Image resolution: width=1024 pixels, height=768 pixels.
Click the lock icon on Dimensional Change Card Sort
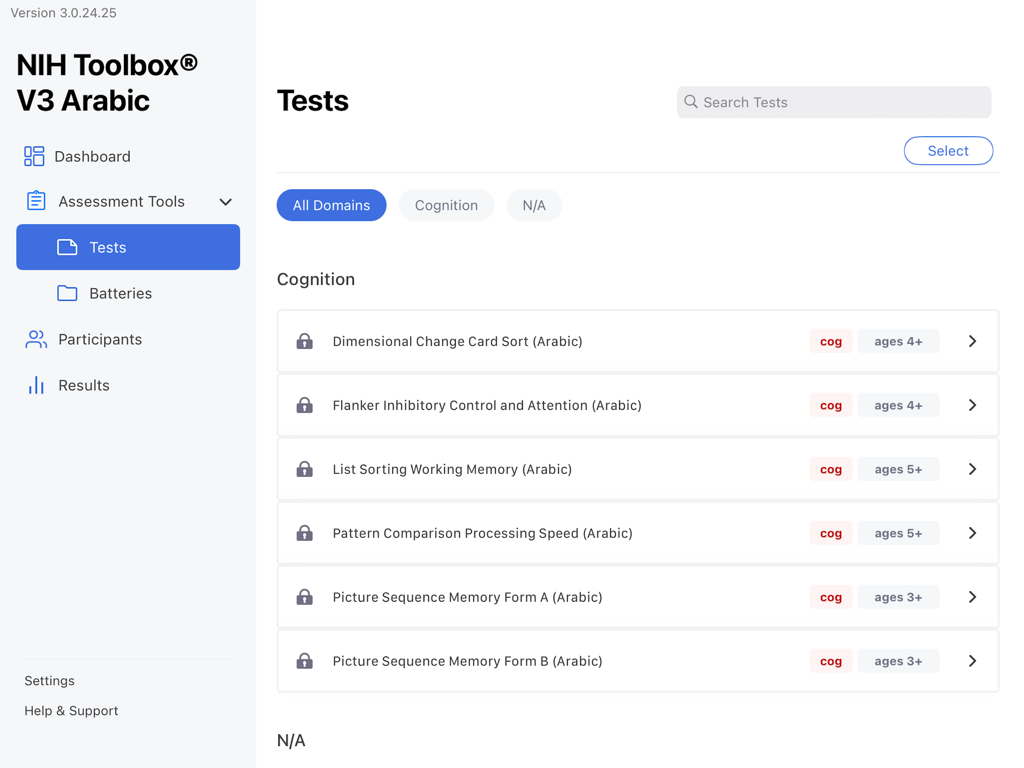tap(305, 341)
